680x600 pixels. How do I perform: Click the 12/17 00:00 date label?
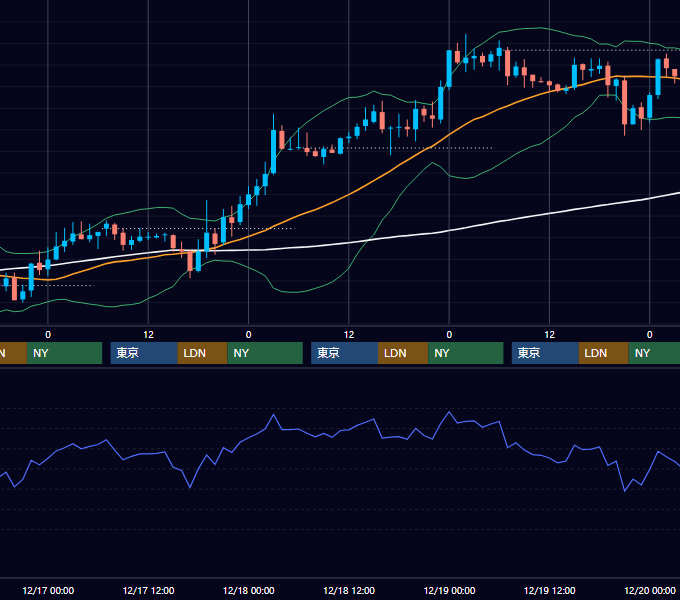pos(48,590)
